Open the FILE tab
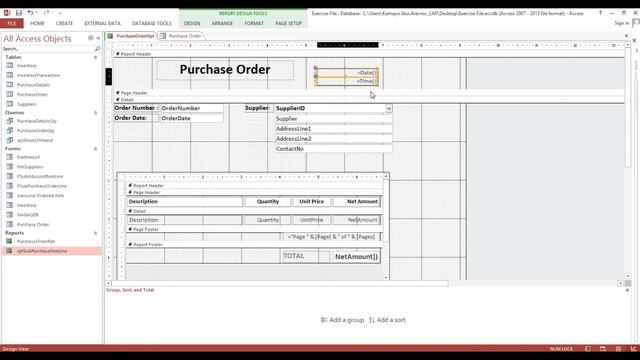Viewport: 640px width, 360px height. point(12,23)
